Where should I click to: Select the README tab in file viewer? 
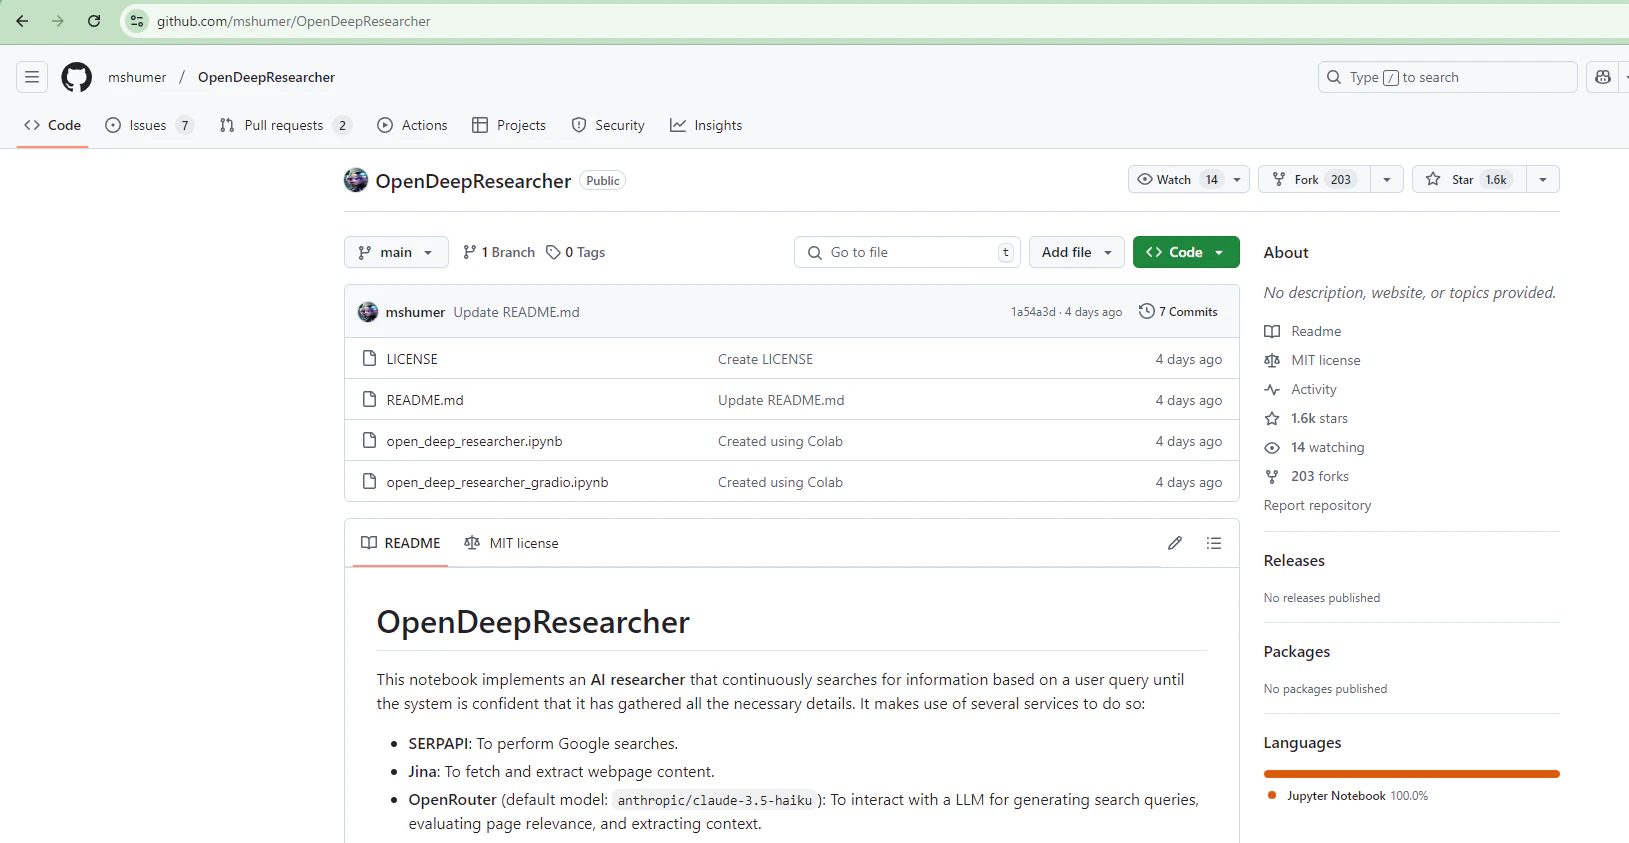[400, 543]
